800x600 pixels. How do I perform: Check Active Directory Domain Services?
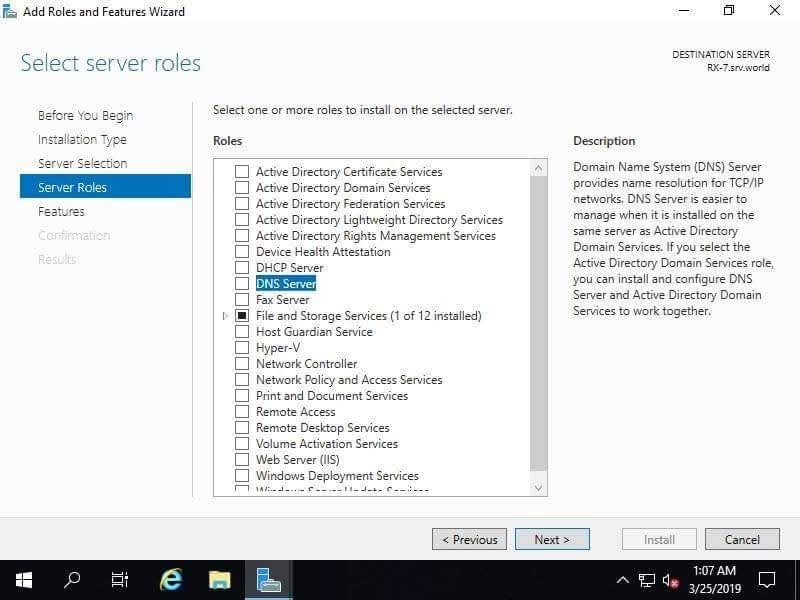(x=242, y=188)
